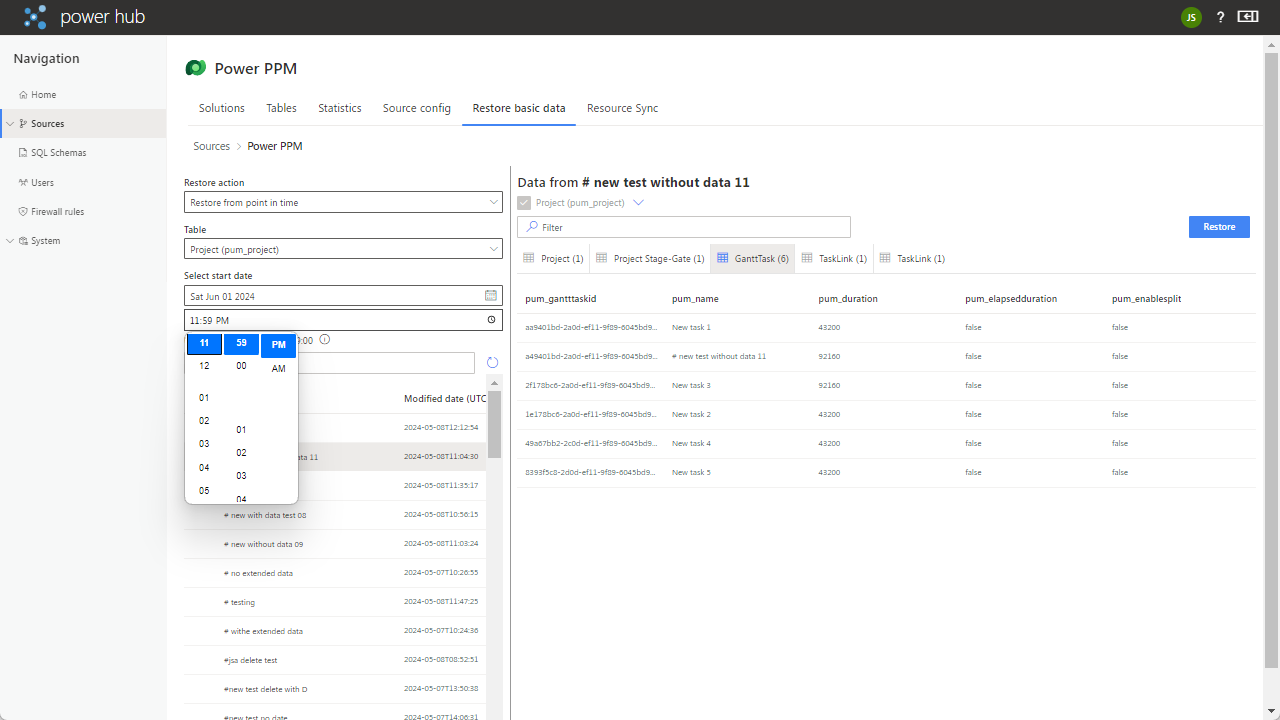Collapse the System navigation group chevron

tap(10, 241)
